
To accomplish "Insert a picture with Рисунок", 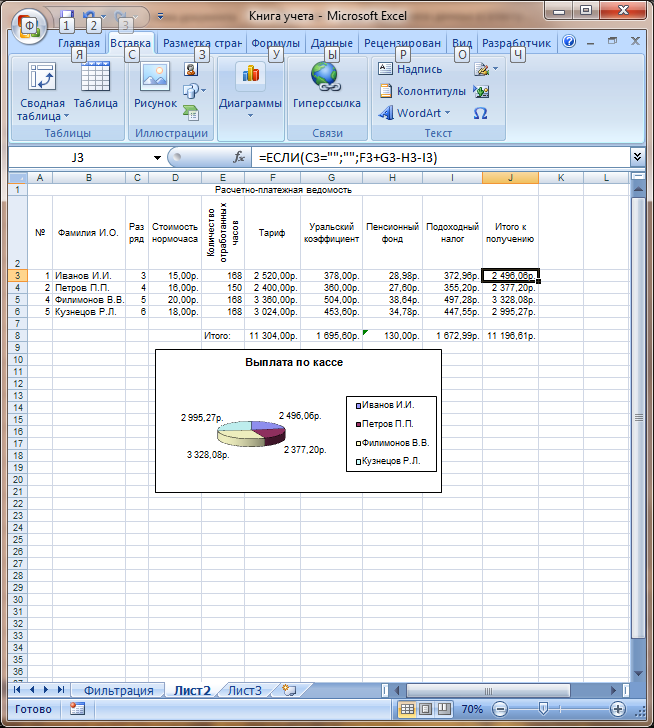I will (155, 86).
